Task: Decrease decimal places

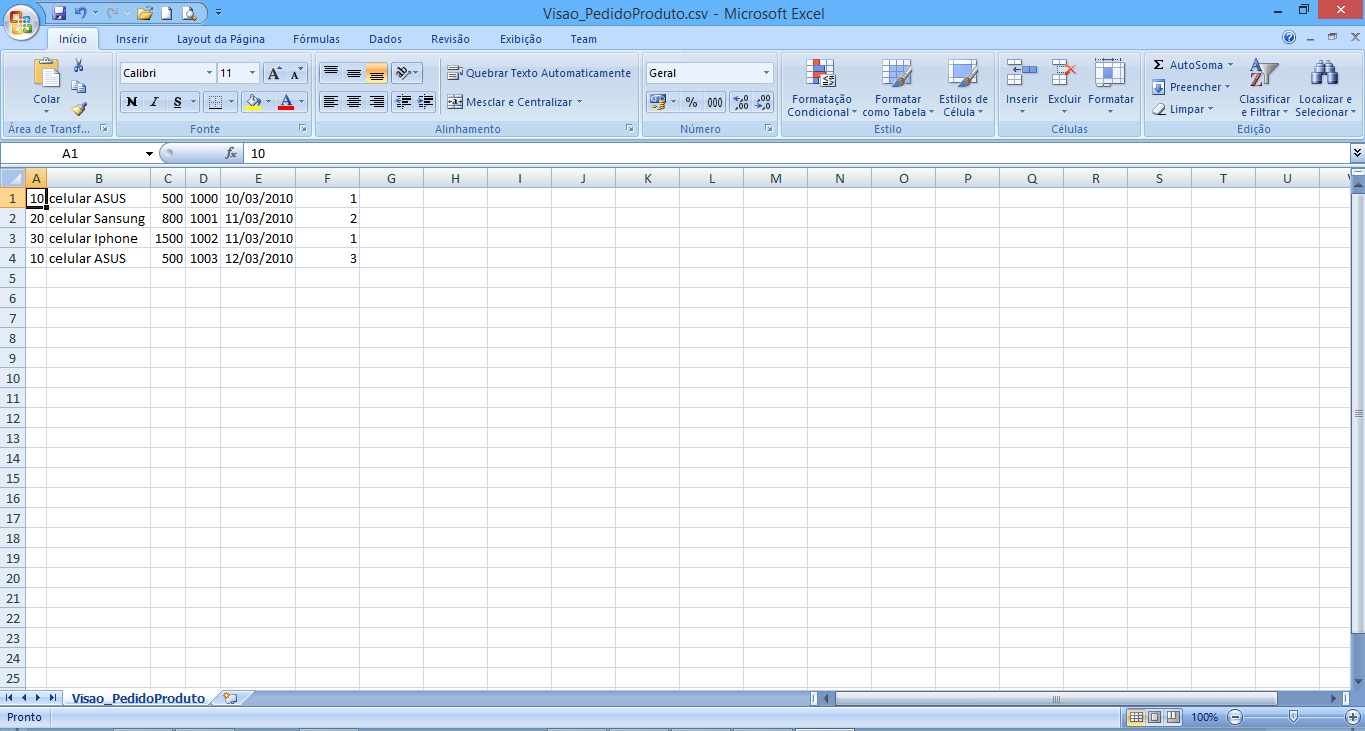Action: click(x=764, y=102)
